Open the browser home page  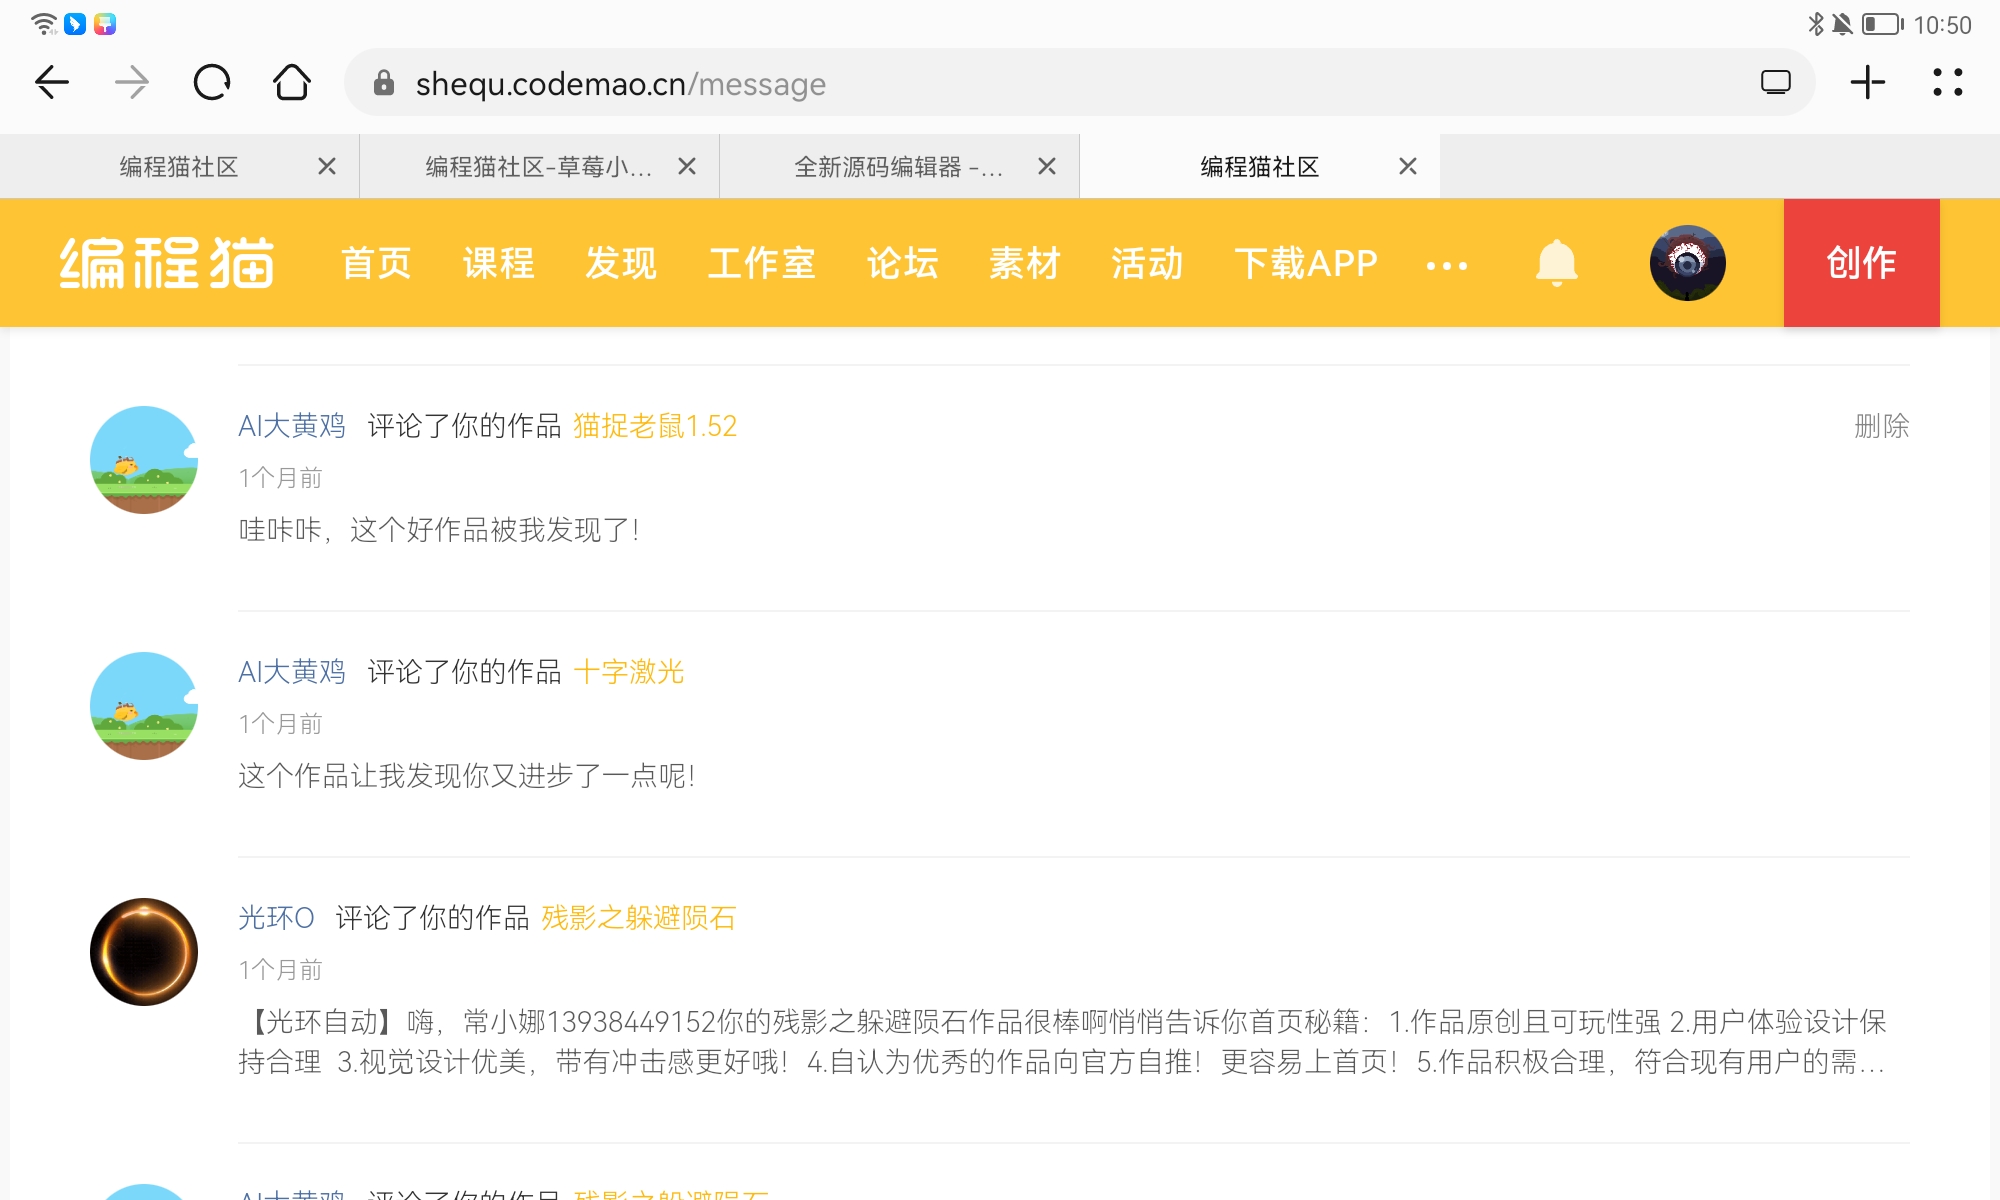tap(292, 83)
